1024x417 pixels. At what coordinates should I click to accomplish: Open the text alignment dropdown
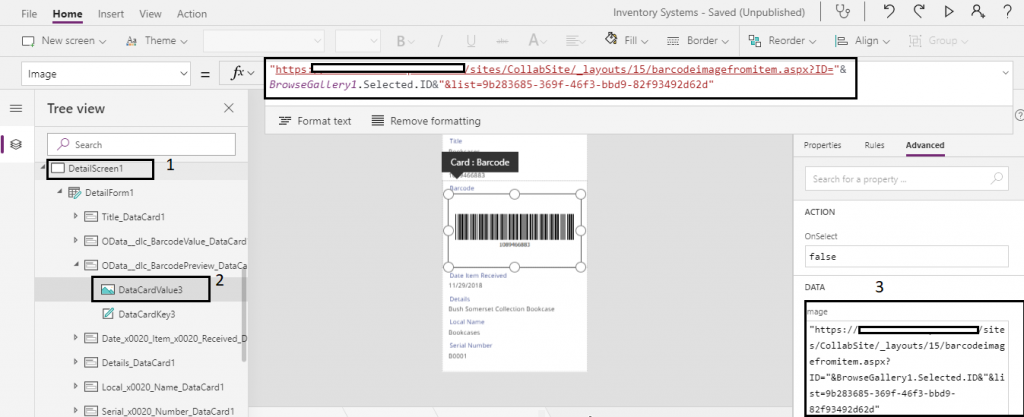coord(577,40)
